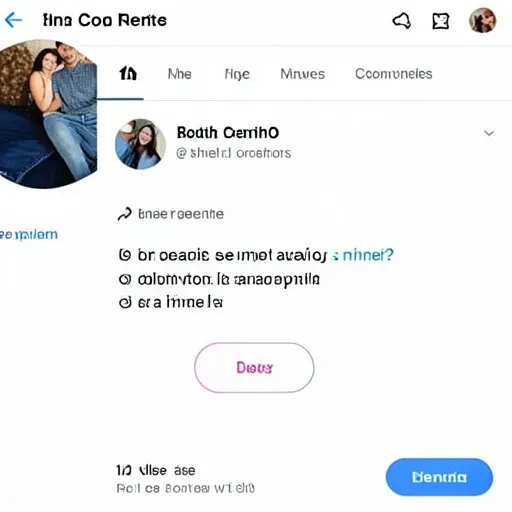Open the account avatar in header
Image resolution: width=512 pixels, height=512 pixels.
click(x=483, y=20)
